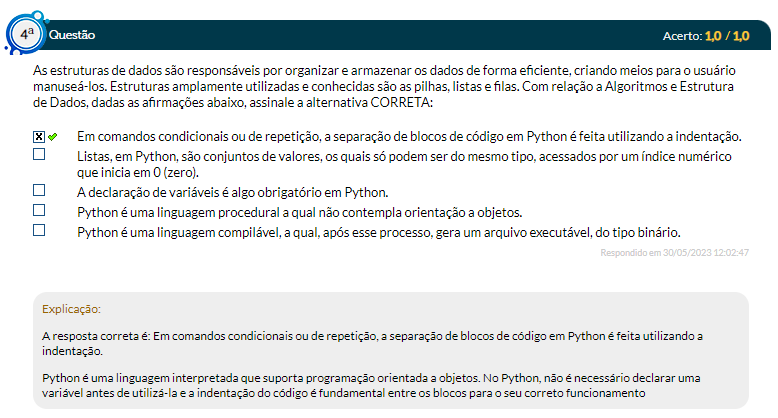Viewport: 778px width, 418px height.
Task: Tick the declaração de variáveis checkbox
Action: 39,190
